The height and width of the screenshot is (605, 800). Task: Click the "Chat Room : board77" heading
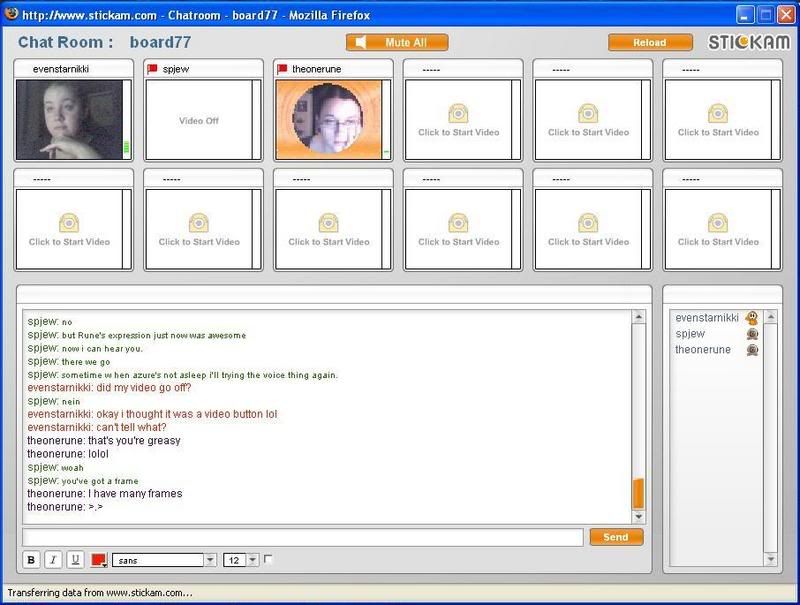(105, 42)
